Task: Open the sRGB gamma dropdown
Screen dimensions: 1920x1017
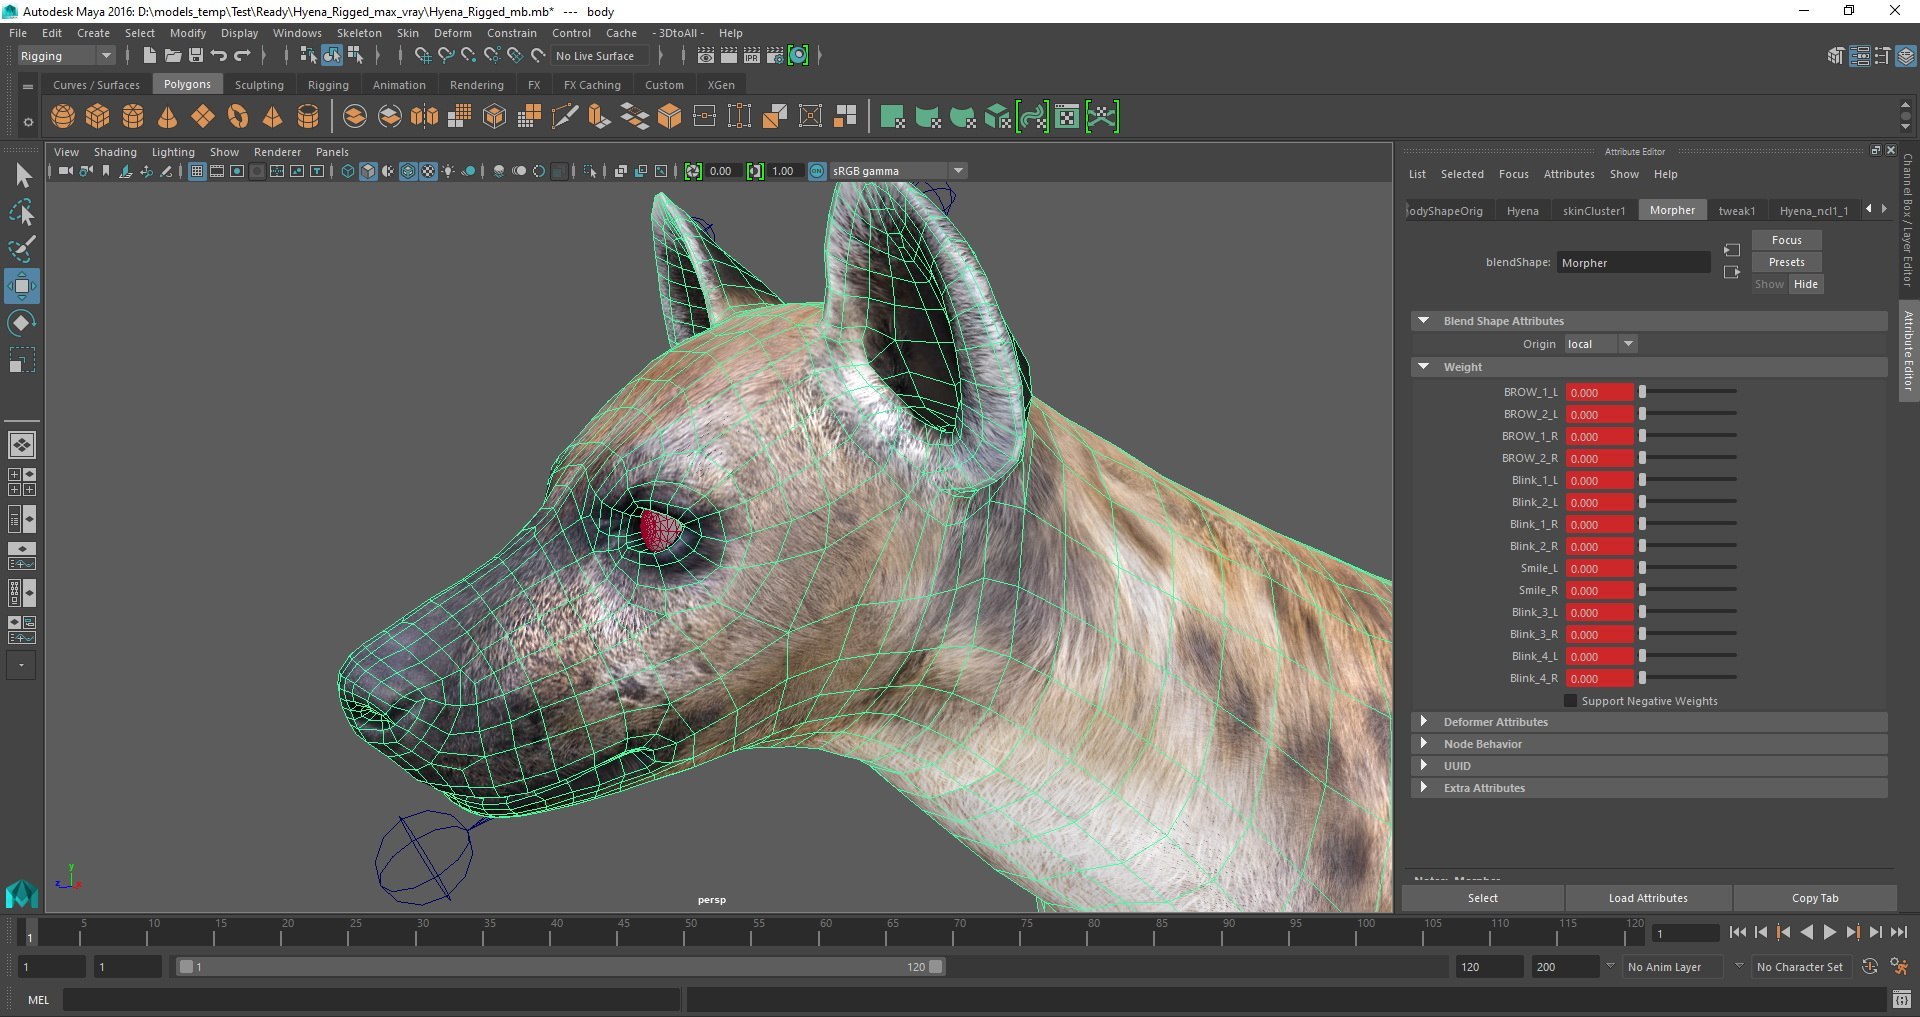Action: tap(897, 171)
